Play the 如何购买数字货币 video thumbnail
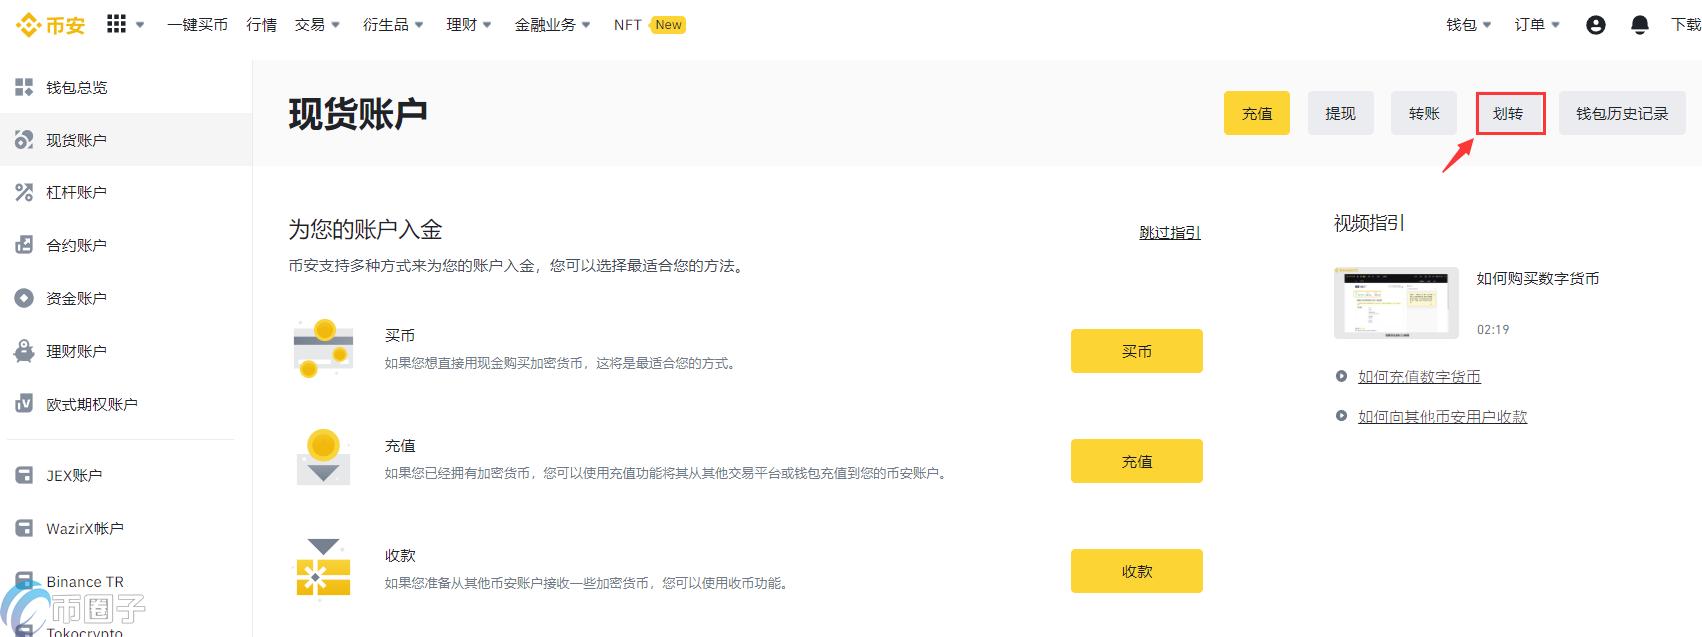The width and height of the screenshot is (1702, 637). (x=1396, y=303)
